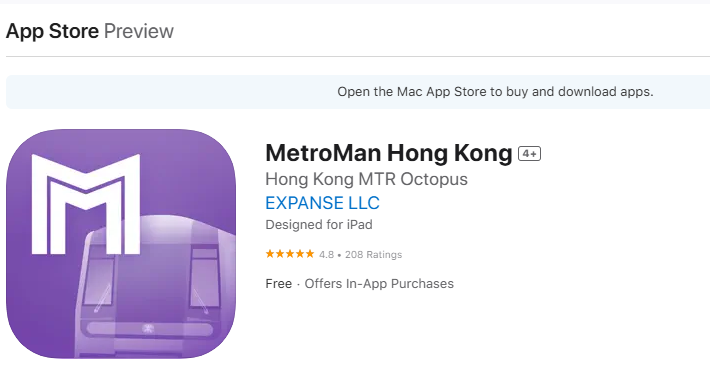Go to the App Store header link
Viewport: 710px width, 388px height.
(52, 31)
